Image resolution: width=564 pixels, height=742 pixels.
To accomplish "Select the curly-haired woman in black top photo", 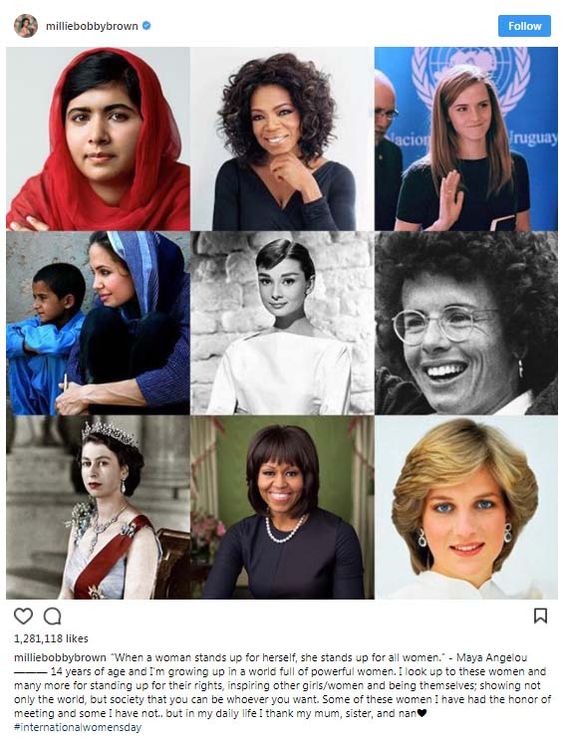I will [x=282, y=139].
